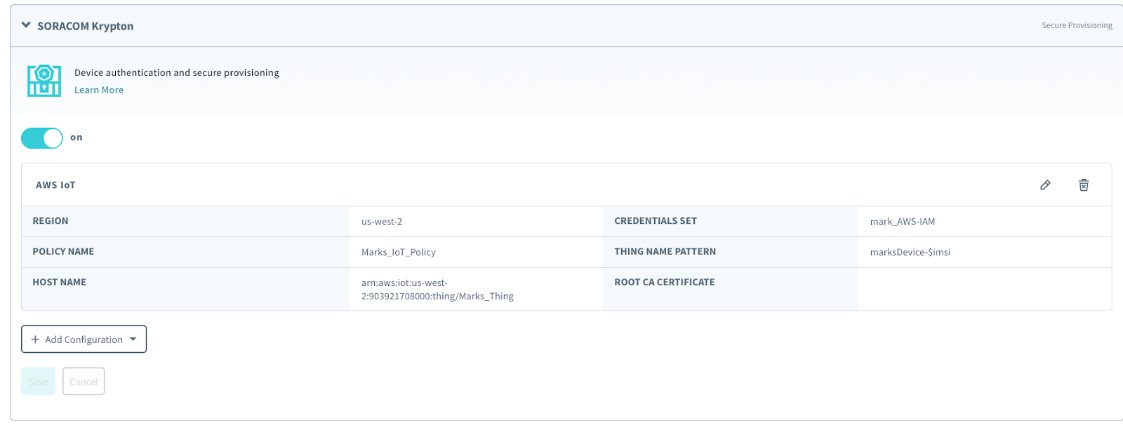Click the HOST NAME label
1123x424 pixels.
point(59,282)
